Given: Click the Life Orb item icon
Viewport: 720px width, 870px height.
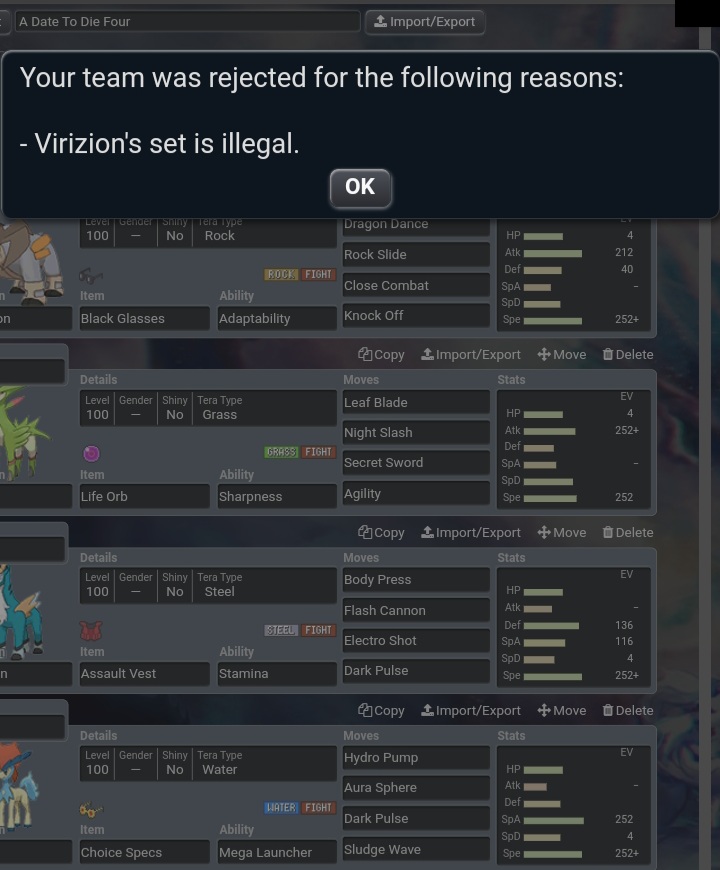Looking at the screenshot, I should click(91, 453).
